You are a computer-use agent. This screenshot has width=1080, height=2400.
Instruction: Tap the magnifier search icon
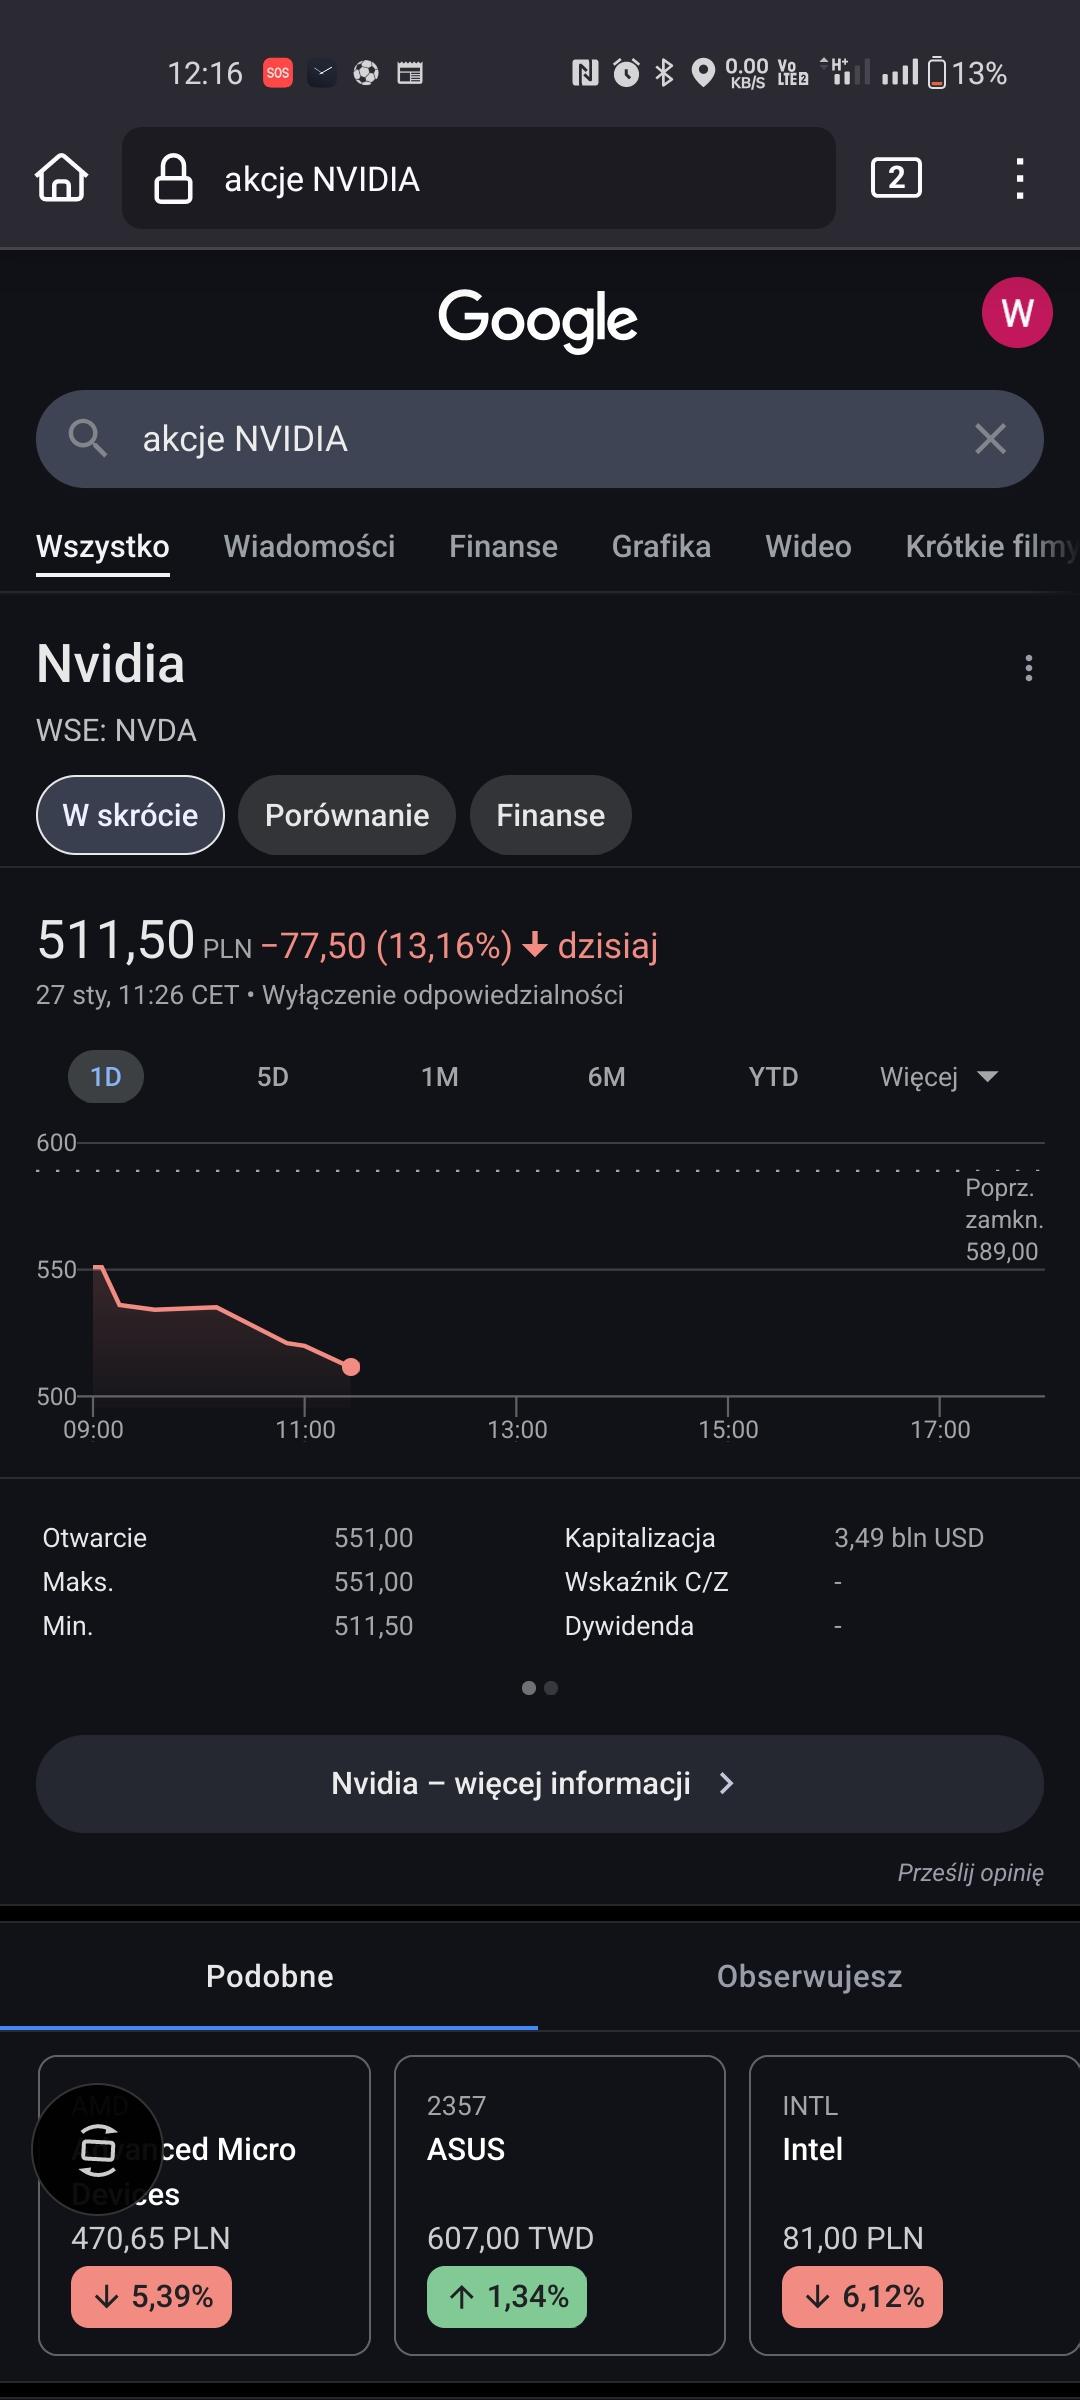[88, 439]
